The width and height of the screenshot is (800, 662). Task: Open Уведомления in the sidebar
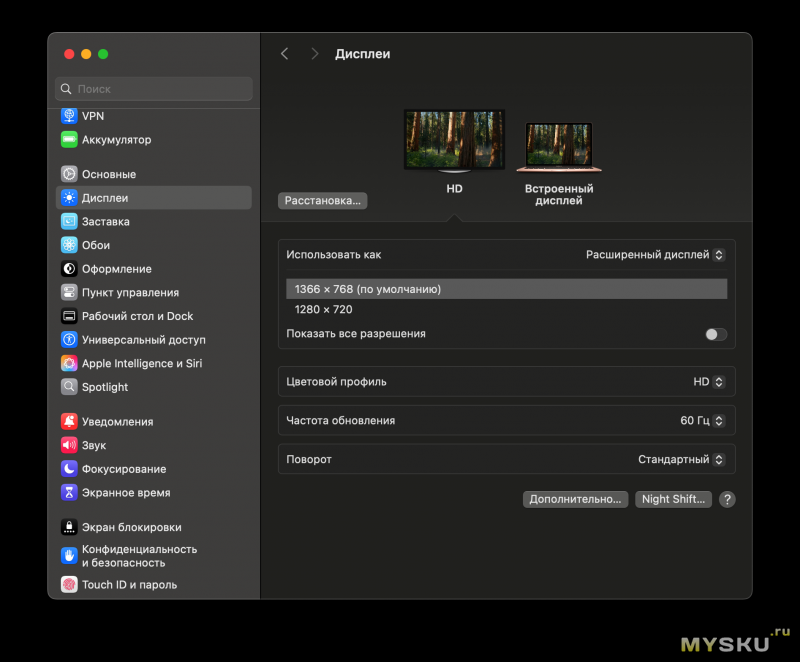coord(117,422)
